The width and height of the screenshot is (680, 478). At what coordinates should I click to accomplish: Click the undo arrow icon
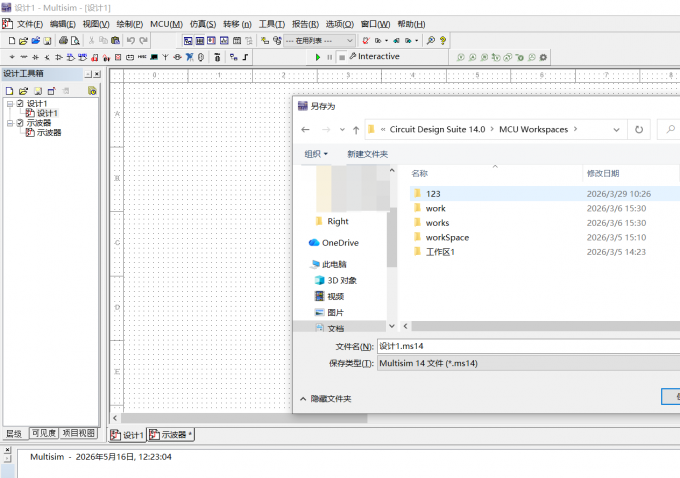[x=131, y=41]
